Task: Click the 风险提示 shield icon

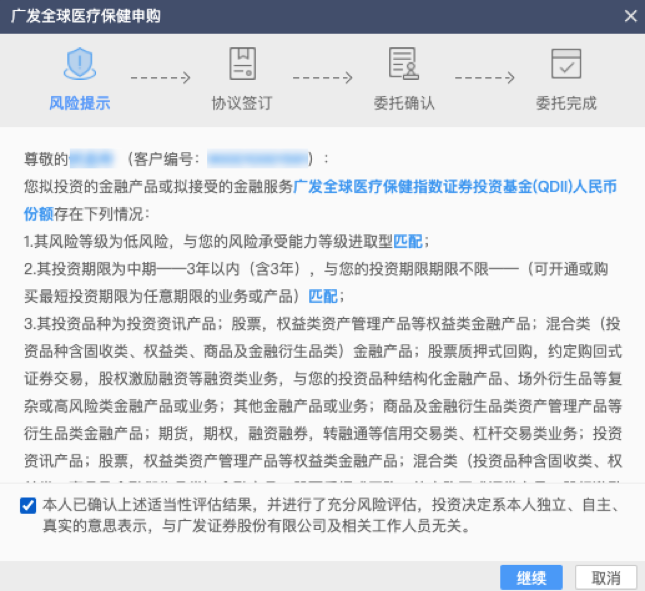Action: click(79, 64)
